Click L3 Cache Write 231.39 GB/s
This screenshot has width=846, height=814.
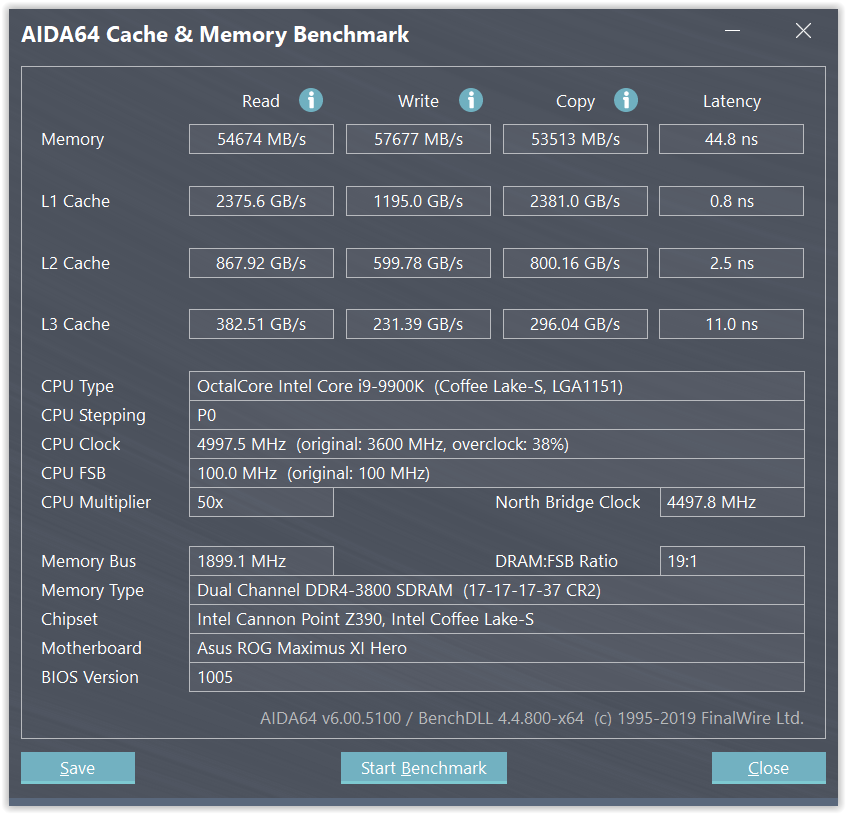pos(418,324)
